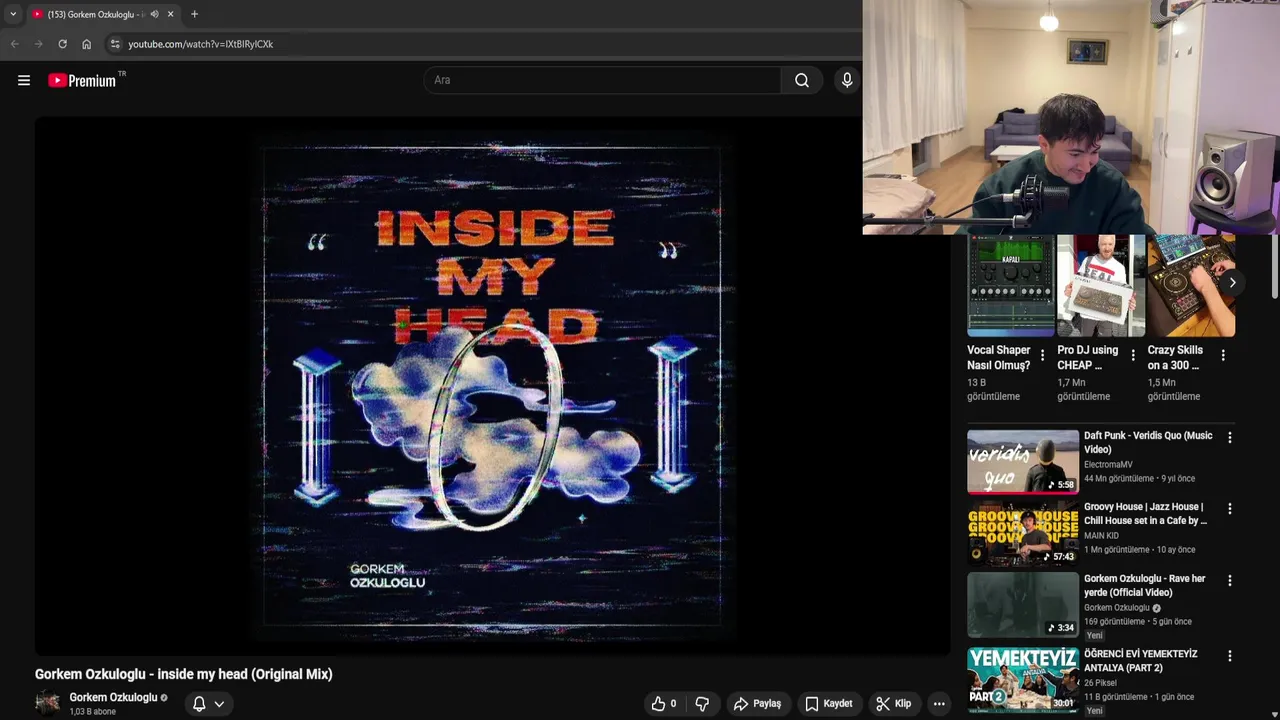This screenshot has height=720, width=1280.
Task: Open options menu for Daft Punk video
Action: tap(1229, 437)
